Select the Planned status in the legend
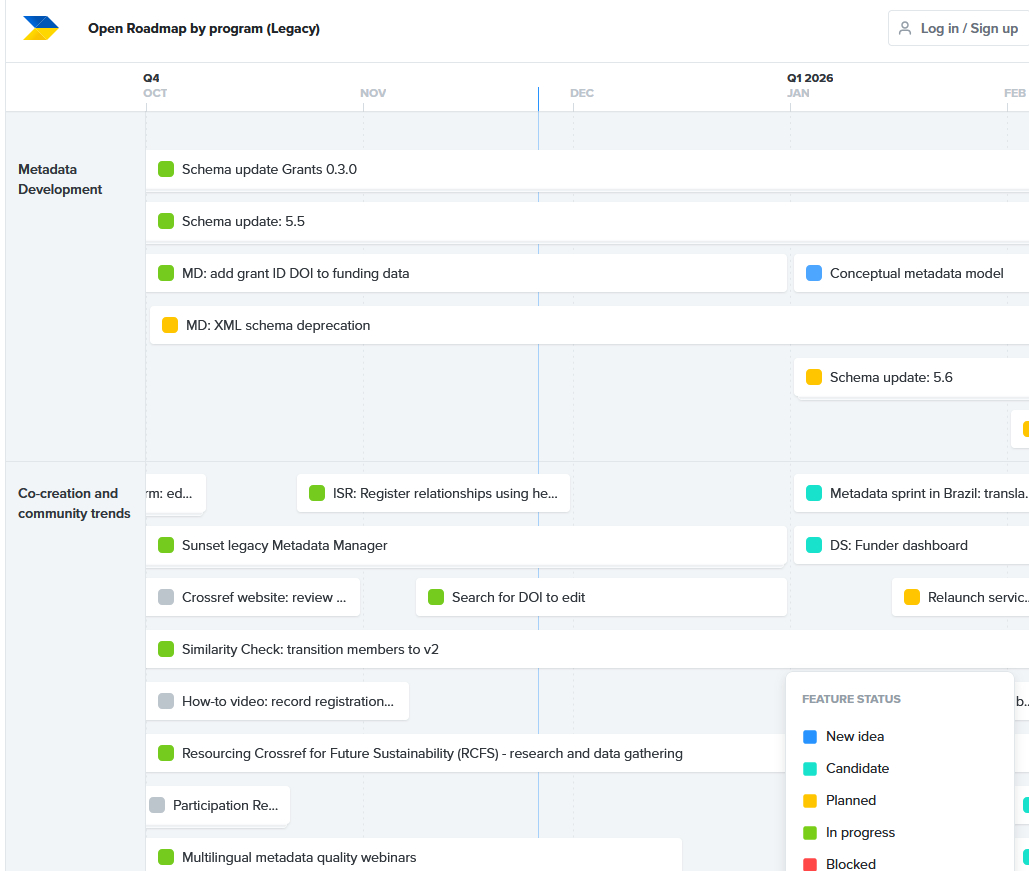Image resolution: width=1029 pixels, height=871 pixels. [850, 800]
